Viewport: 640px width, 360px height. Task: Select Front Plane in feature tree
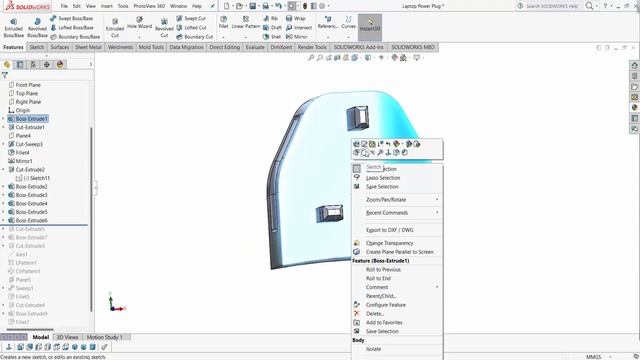[x=24, y=85]
